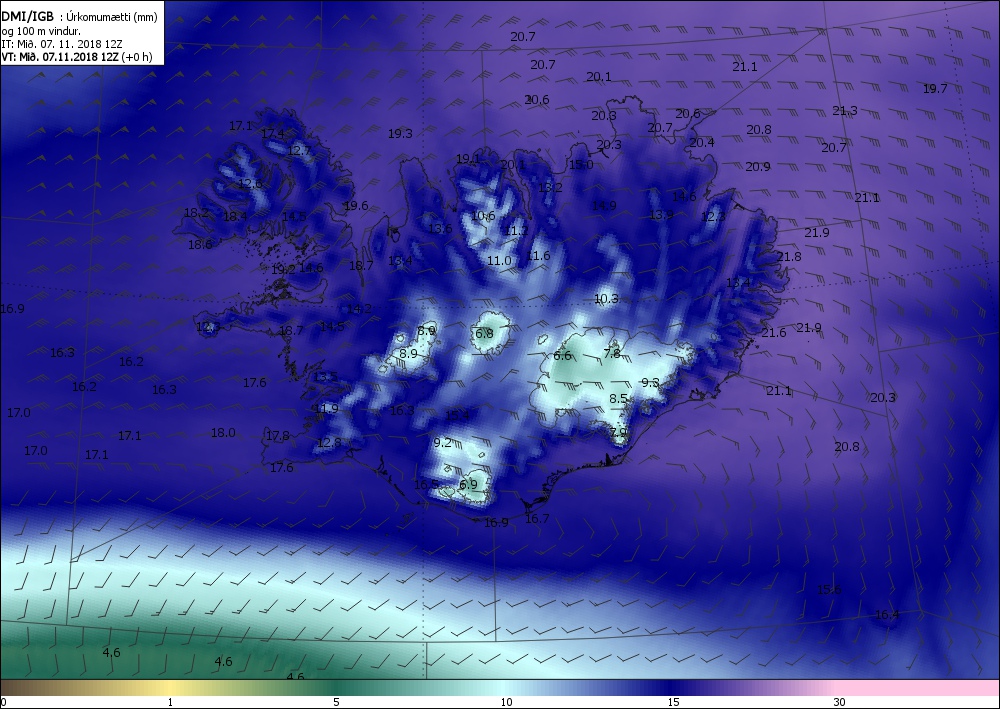Select the 13.5 value on the map
Viewport: 1000px width, 709px height.
point(325,377)
